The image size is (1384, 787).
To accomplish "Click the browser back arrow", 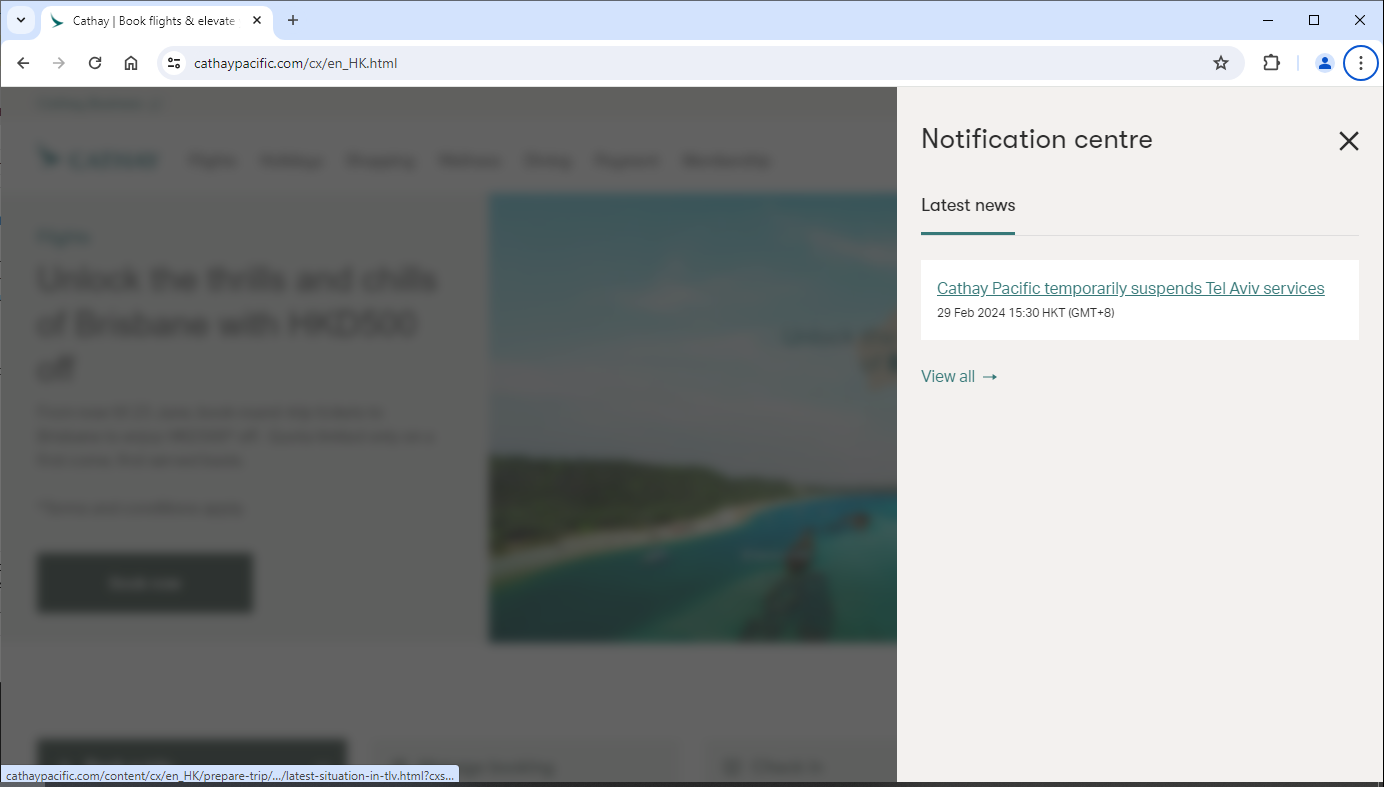I will (22, 62).
